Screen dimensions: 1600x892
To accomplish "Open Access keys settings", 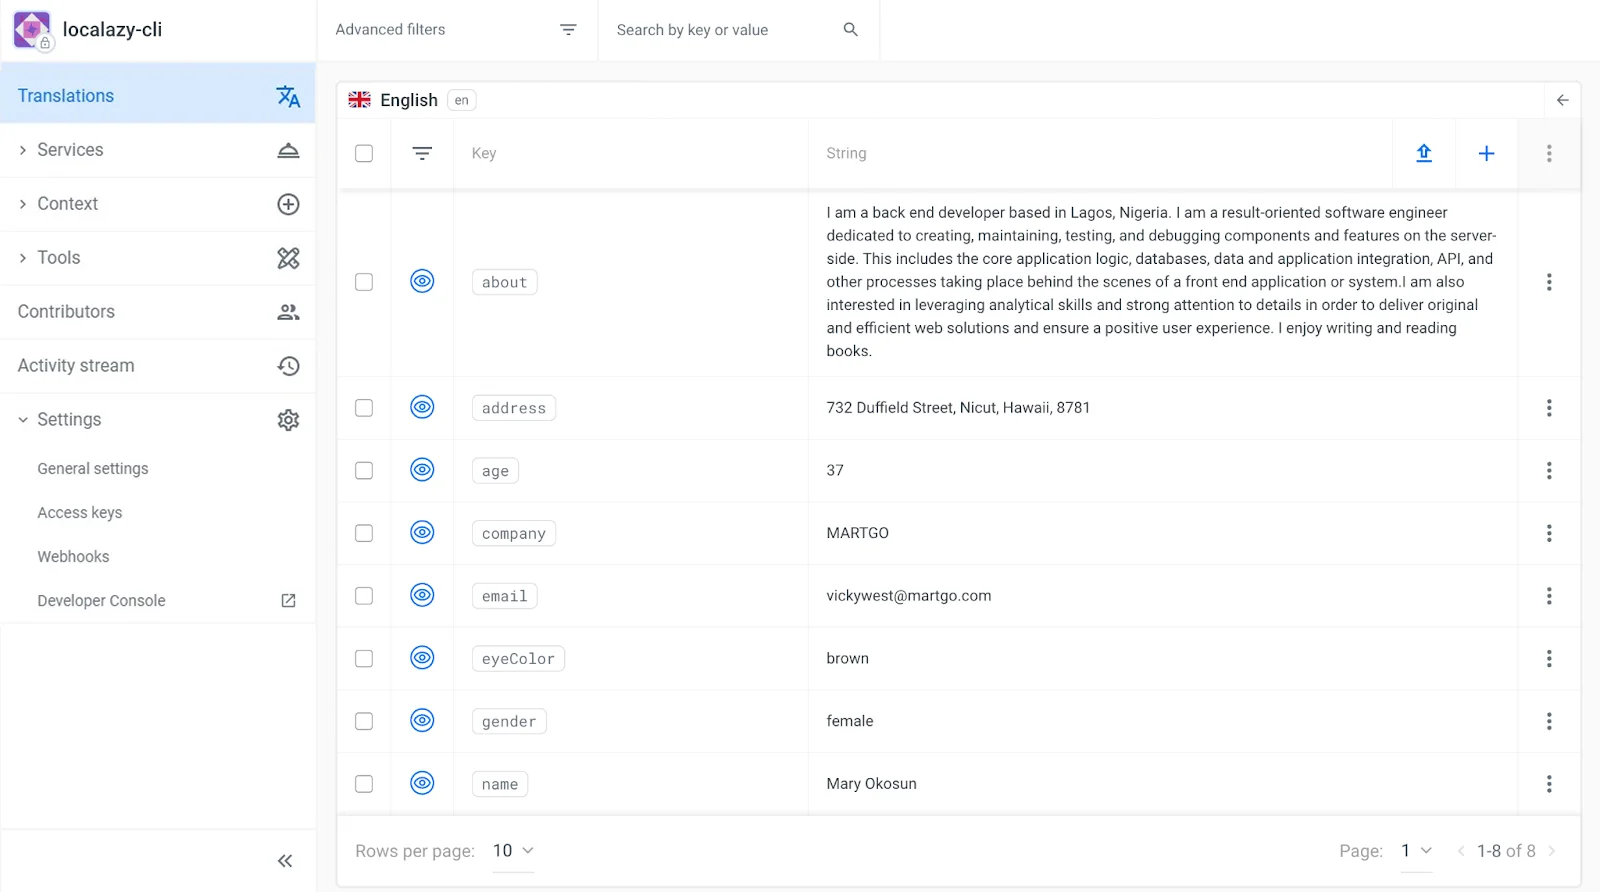I will [80, 513].
